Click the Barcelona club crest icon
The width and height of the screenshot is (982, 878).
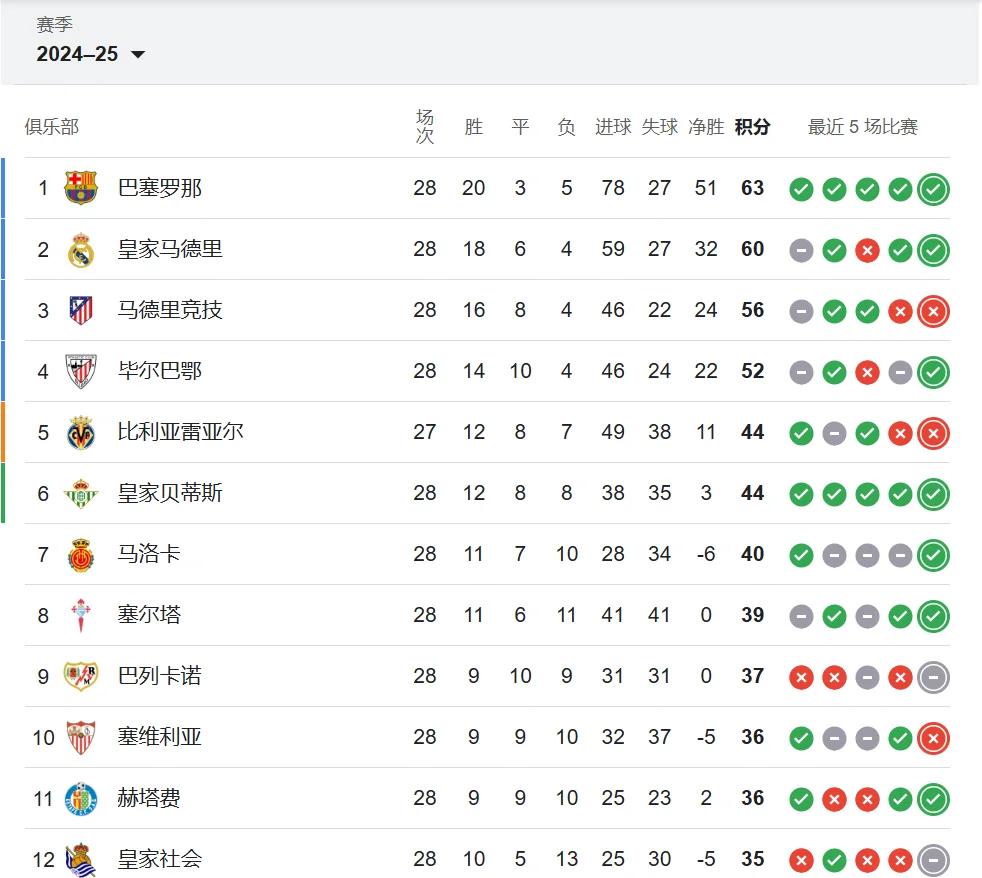coord(81,188)
